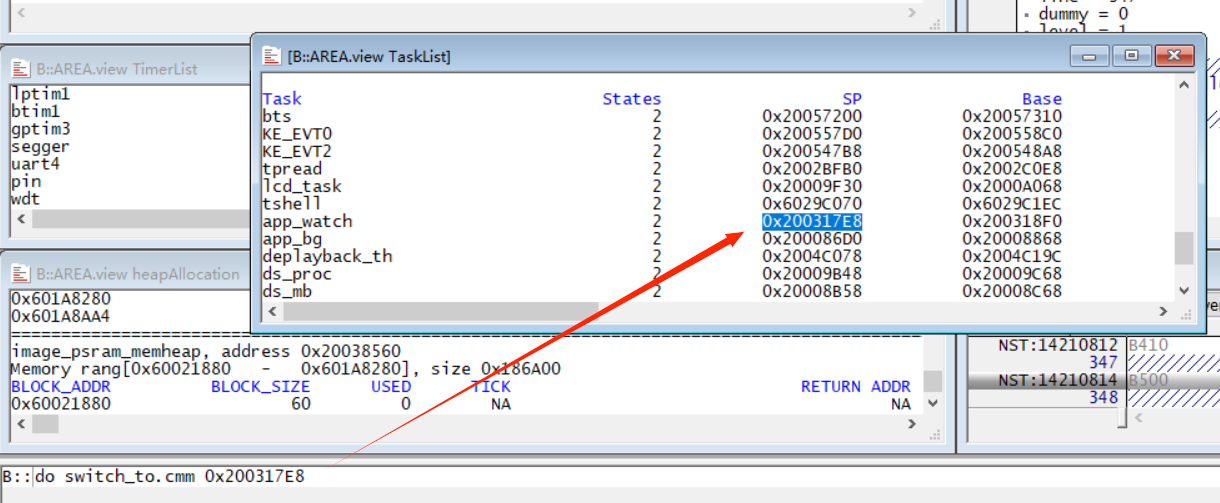Click the Task column header
The image size is (1220, 503).
(x=282, y=99)
